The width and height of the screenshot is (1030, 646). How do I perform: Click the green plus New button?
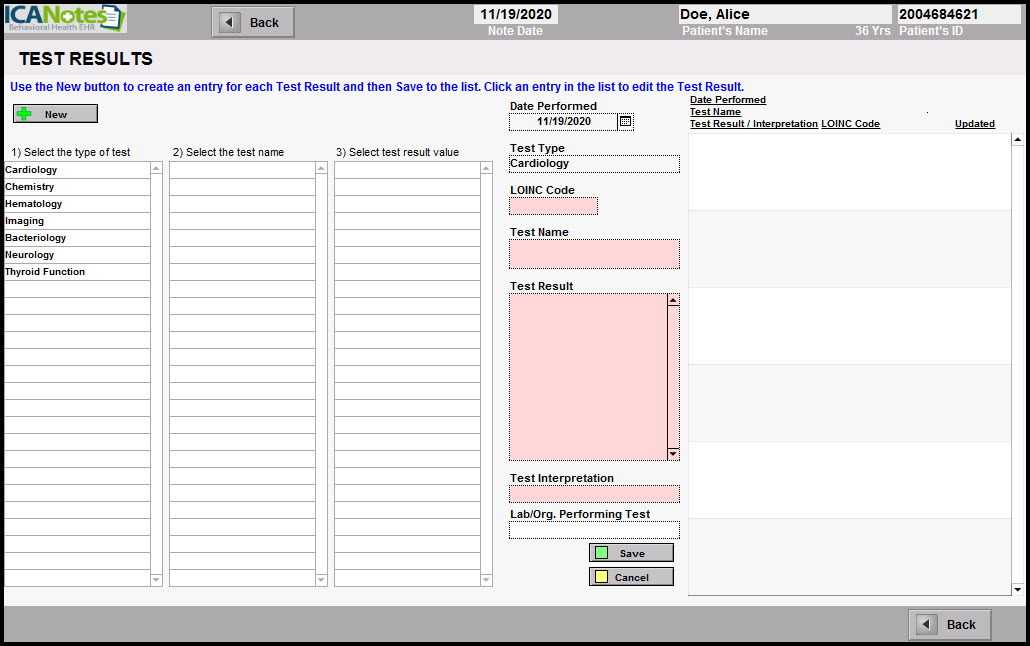tap(56, 114)
